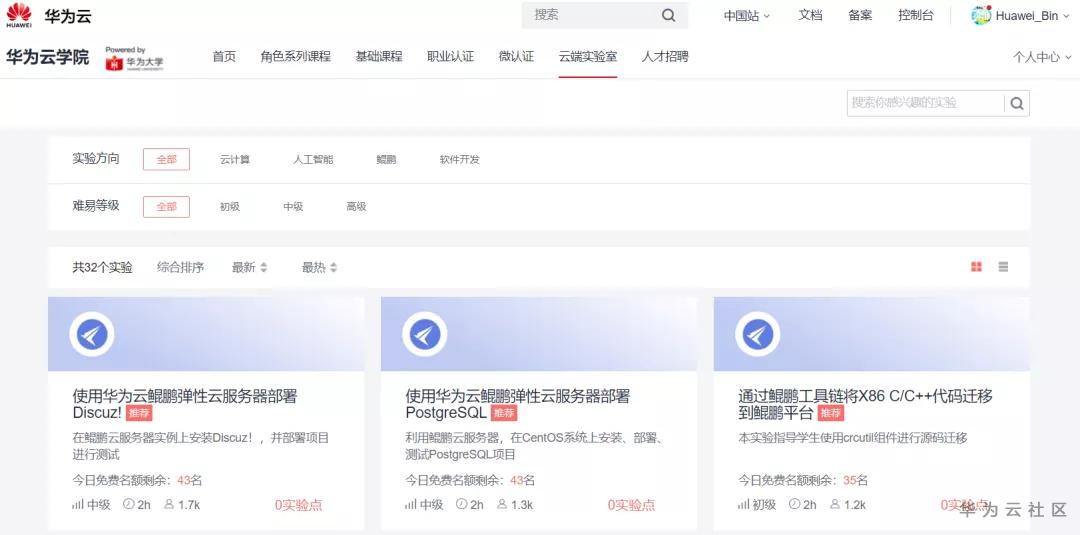Viewport: 1080px width, 535px height.
Task: Open experiment 使用华为云鲲鹏弹性云服务器部署 Discuz!
Action: pos(185,404)
